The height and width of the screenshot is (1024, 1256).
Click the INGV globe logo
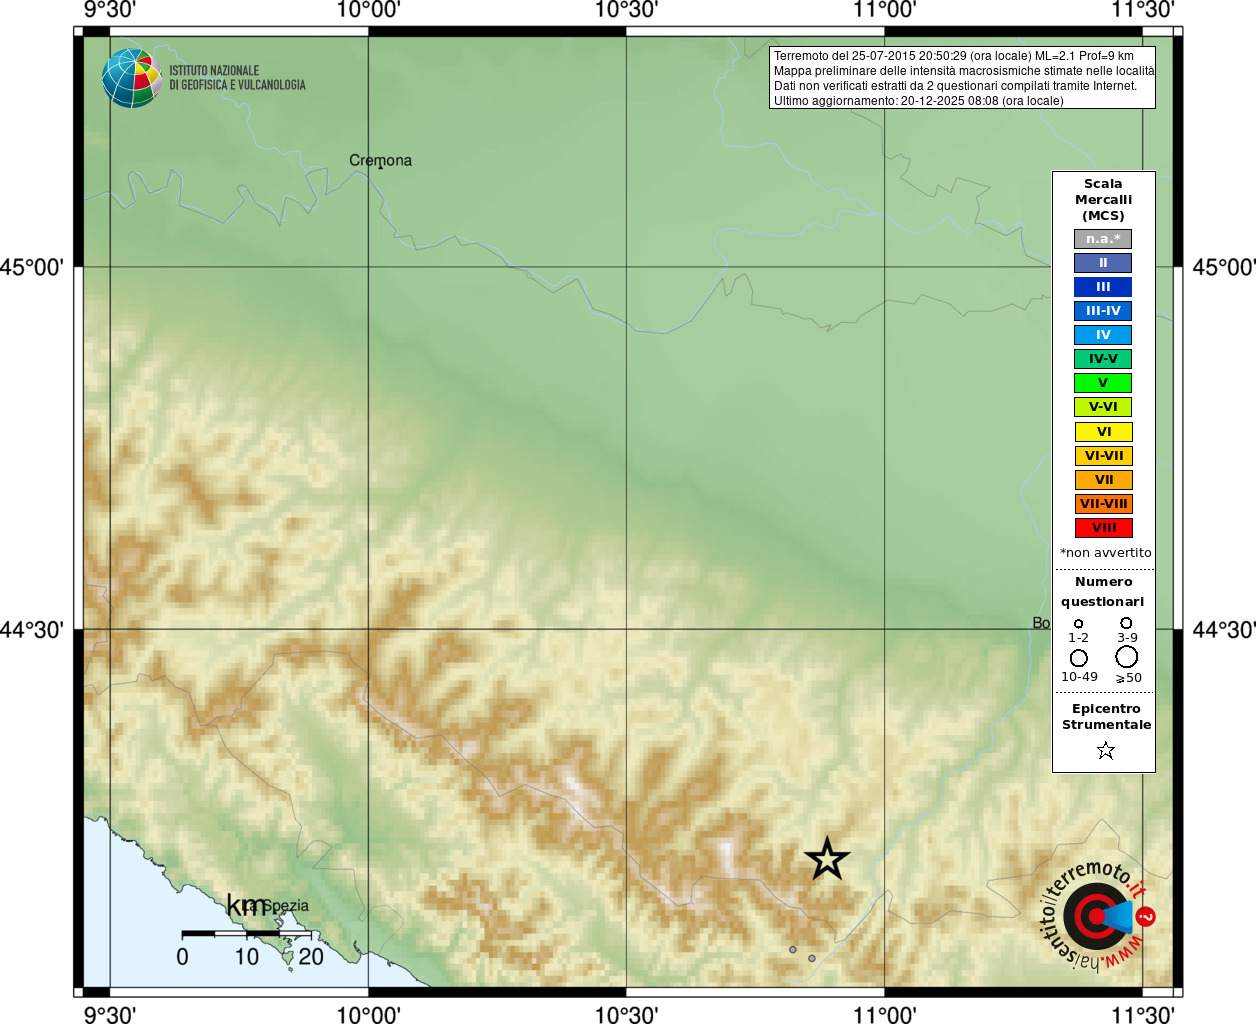pos(131,78)
